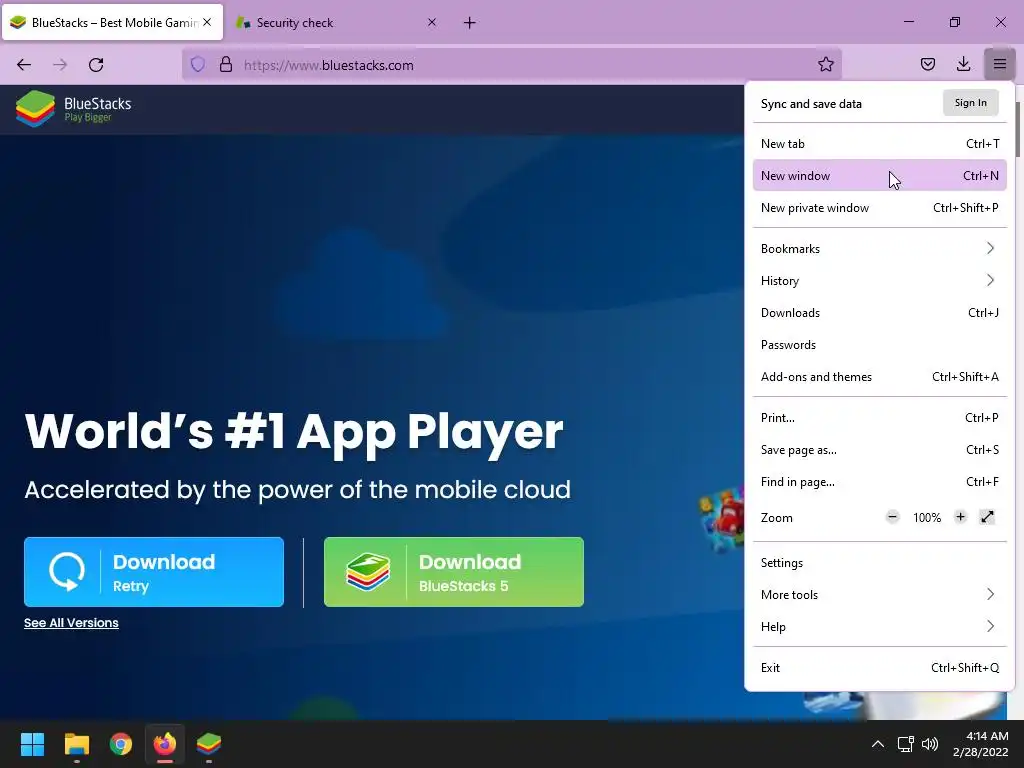Open a new tab with the plus icon
Image resolution: width=1024 pixels, height=768 pixels.
pyautogui.click(x=470, y=23)
